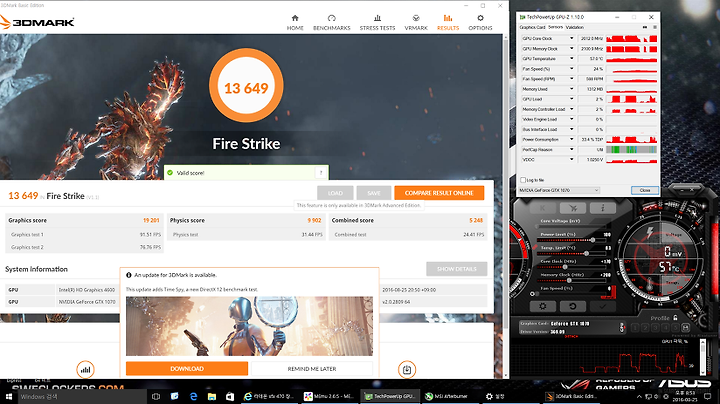Click the Windows taskbar search box

(82, 396)
